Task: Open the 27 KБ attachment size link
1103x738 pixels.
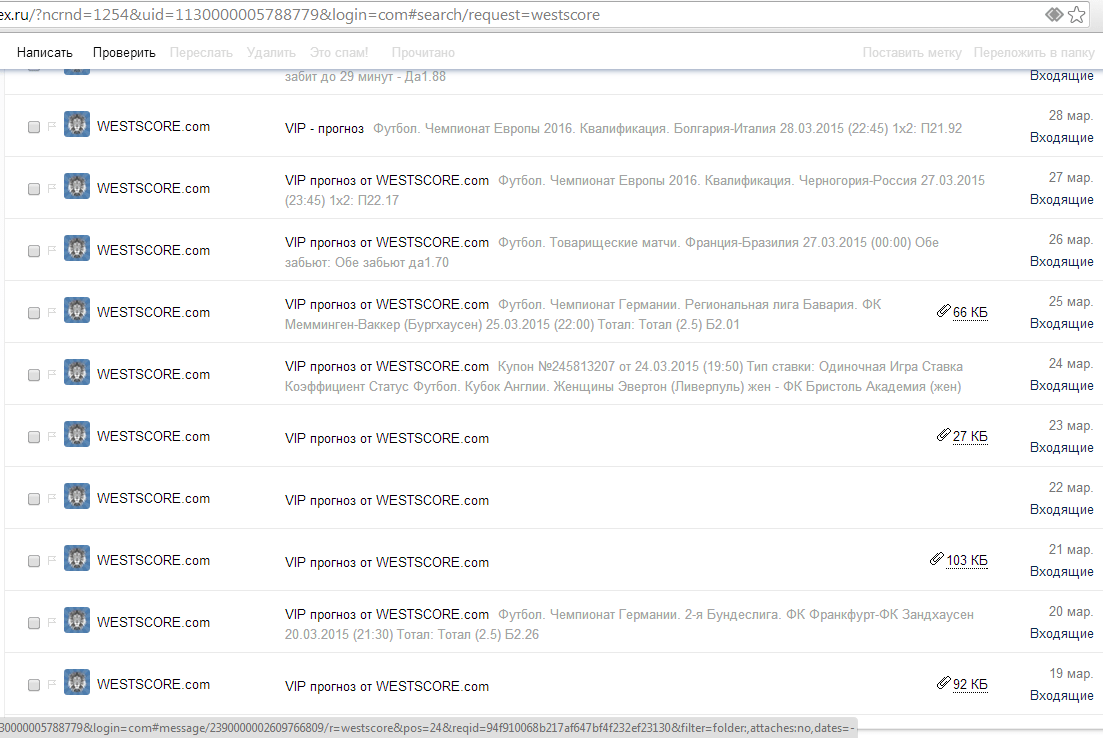Action: (969, 437)
